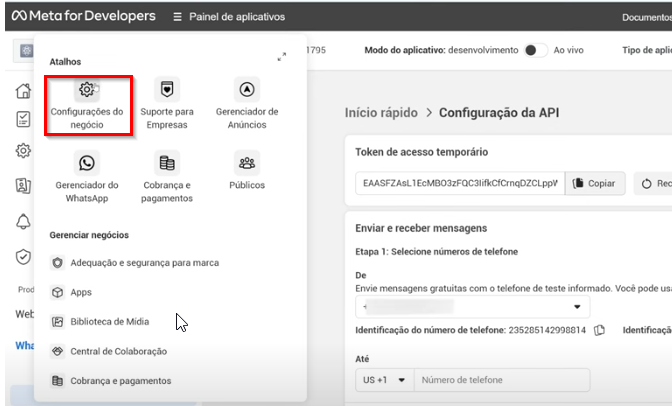Click the Número de telefone input field
The width and height of the screenshot is (672, 406).
tap(502, 380)
